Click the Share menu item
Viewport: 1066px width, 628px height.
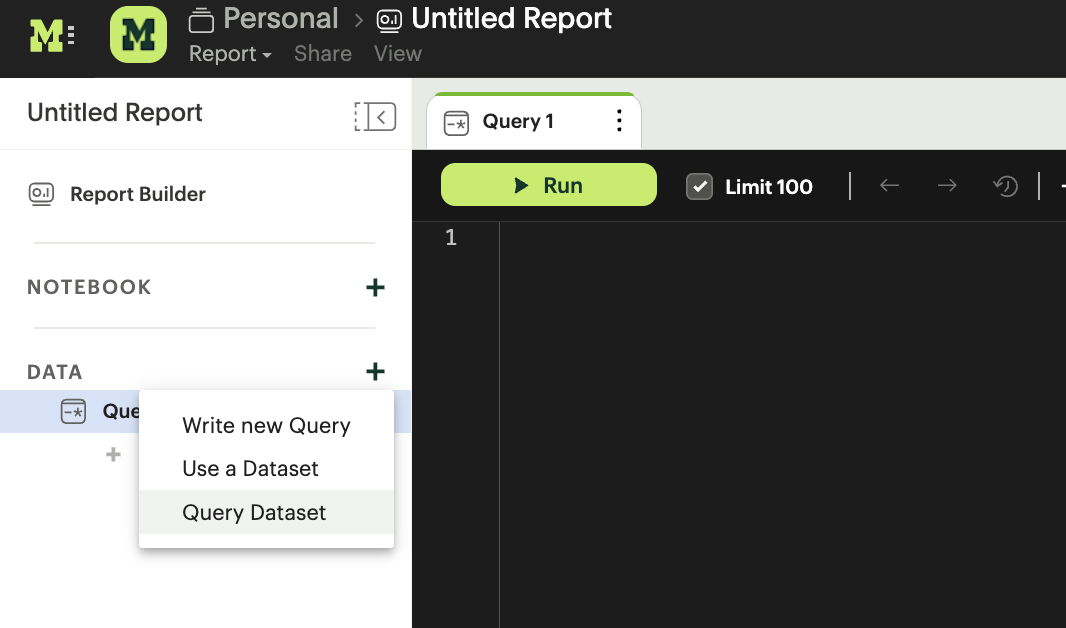tap(322, 54)
